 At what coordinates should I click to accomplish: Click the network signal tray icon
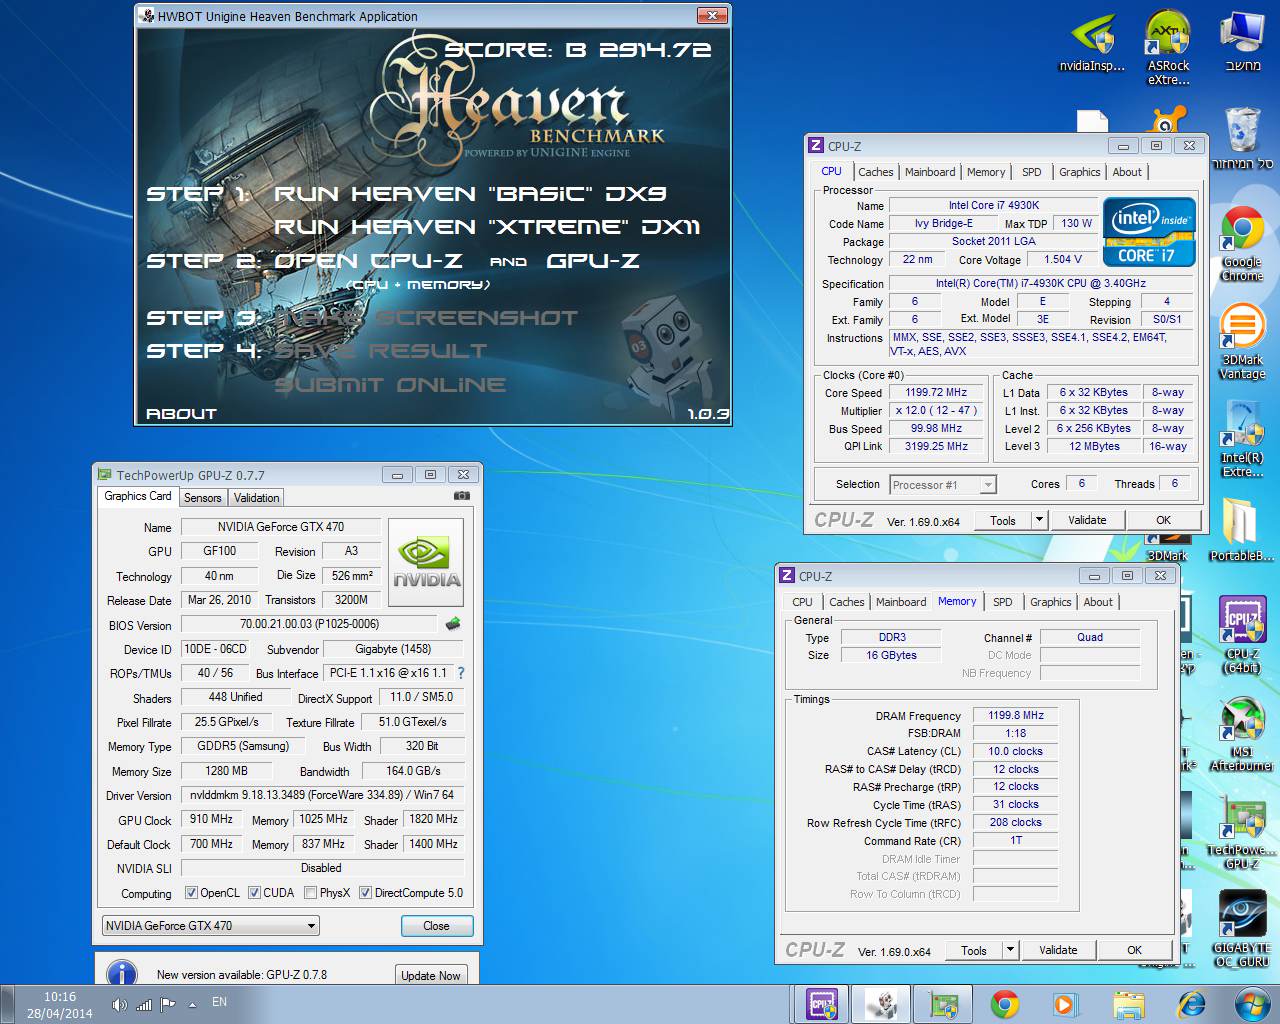pyautogui.click(x=143, y=1004)
